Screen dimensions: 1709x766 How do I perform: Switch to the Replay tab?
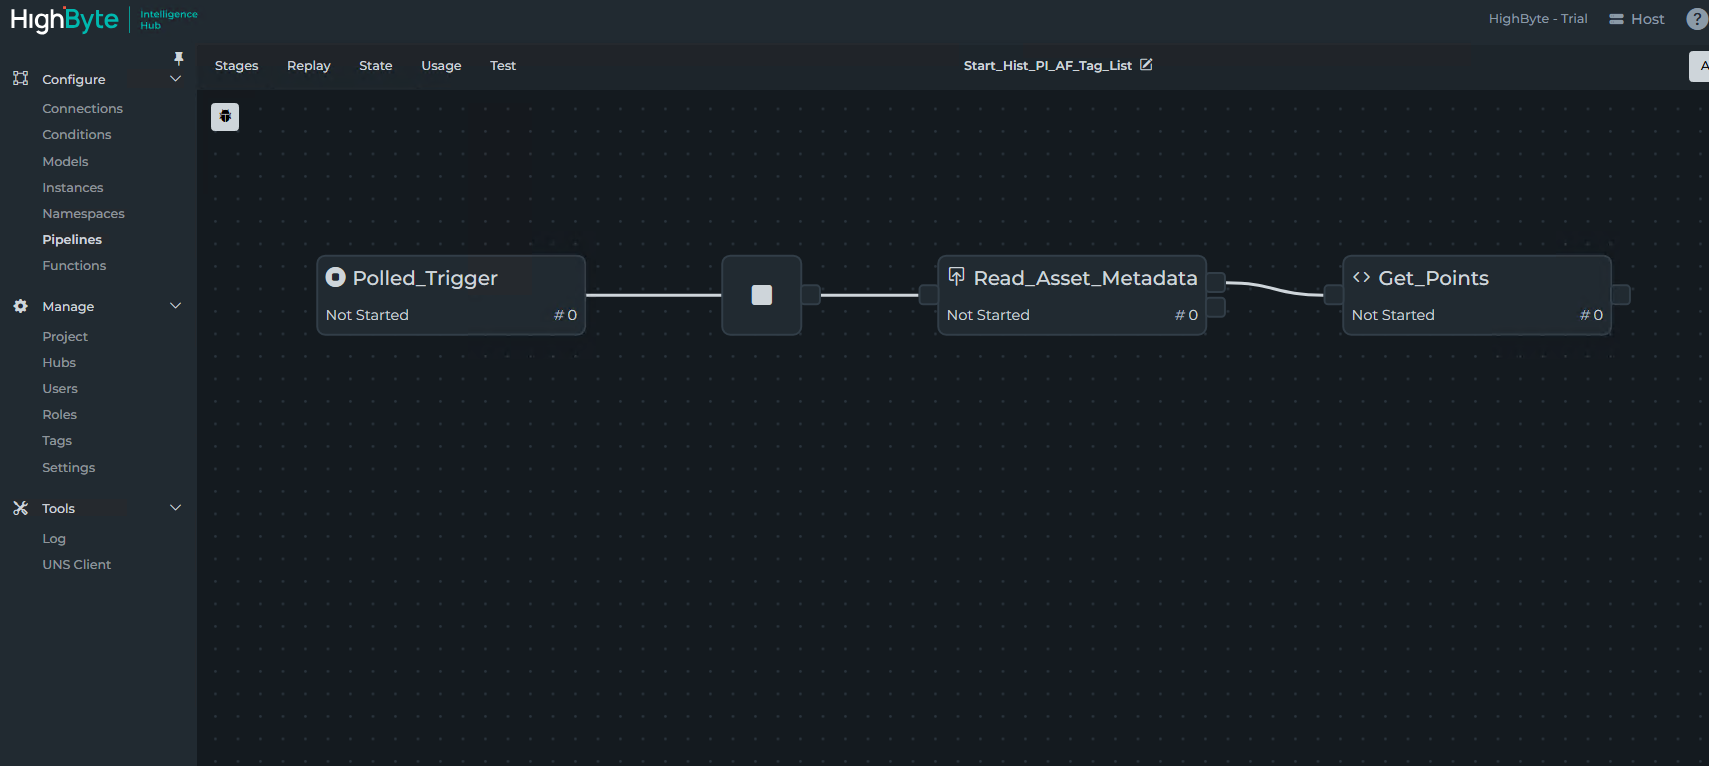(x=308, y=66)
